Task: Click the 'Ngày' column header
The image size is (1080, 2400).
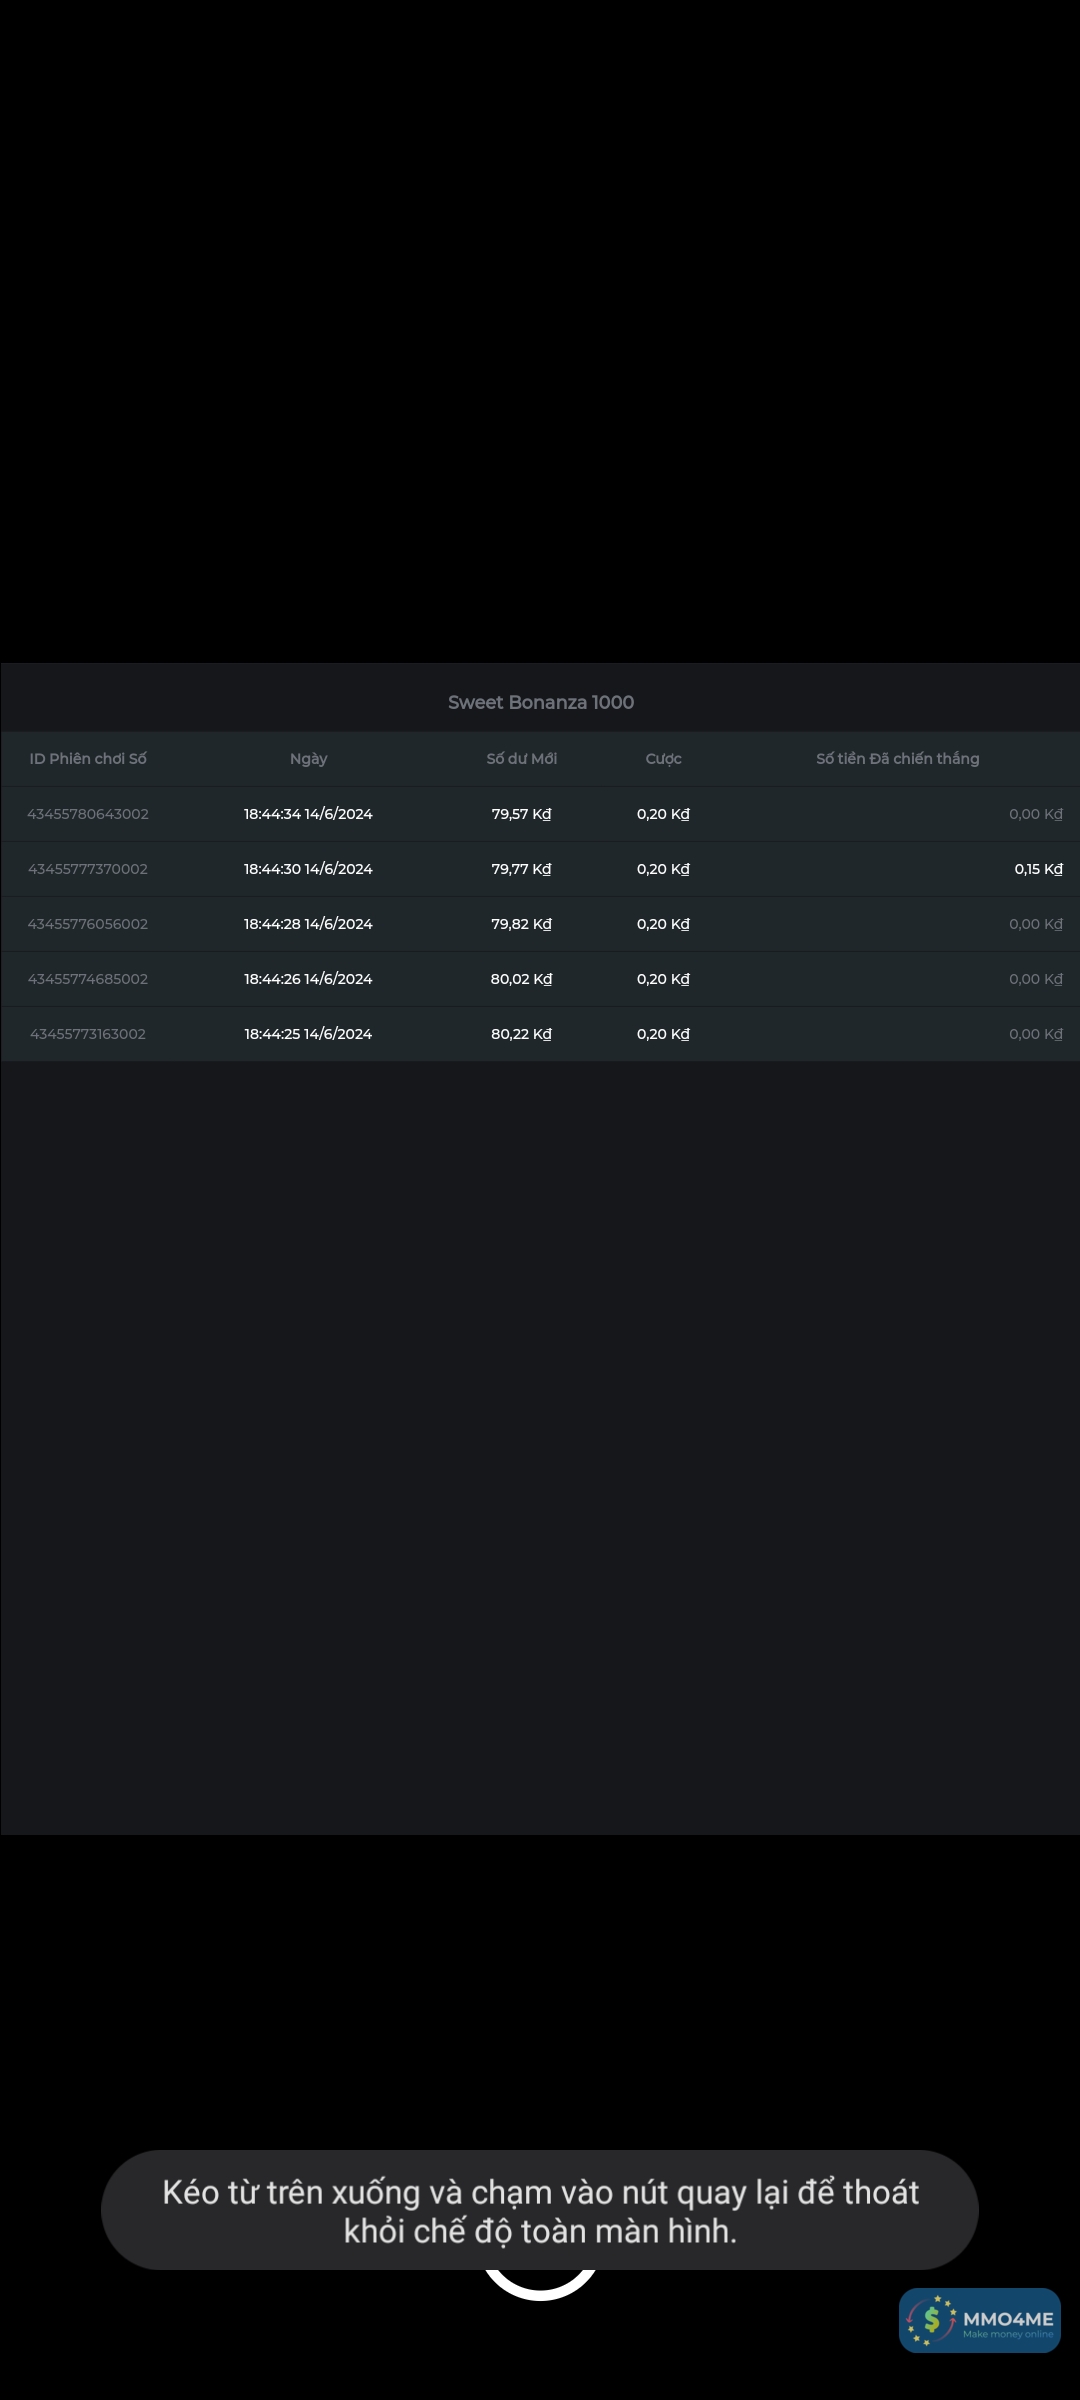Action: [308, 759]
